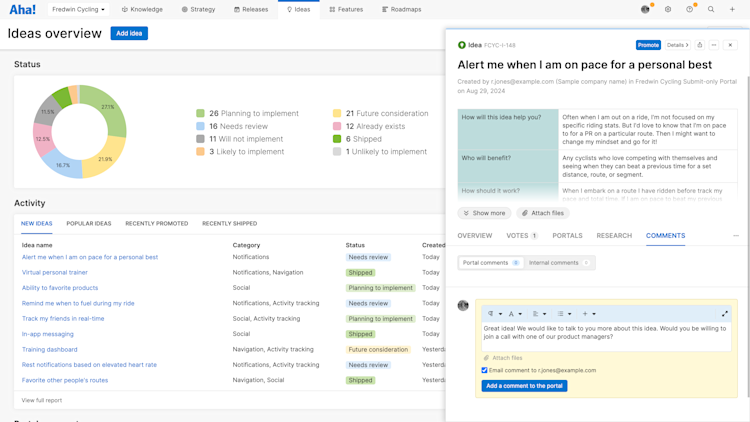750x422 pixels.
Task: Open the Releases menu
Action: click(251, 9)
